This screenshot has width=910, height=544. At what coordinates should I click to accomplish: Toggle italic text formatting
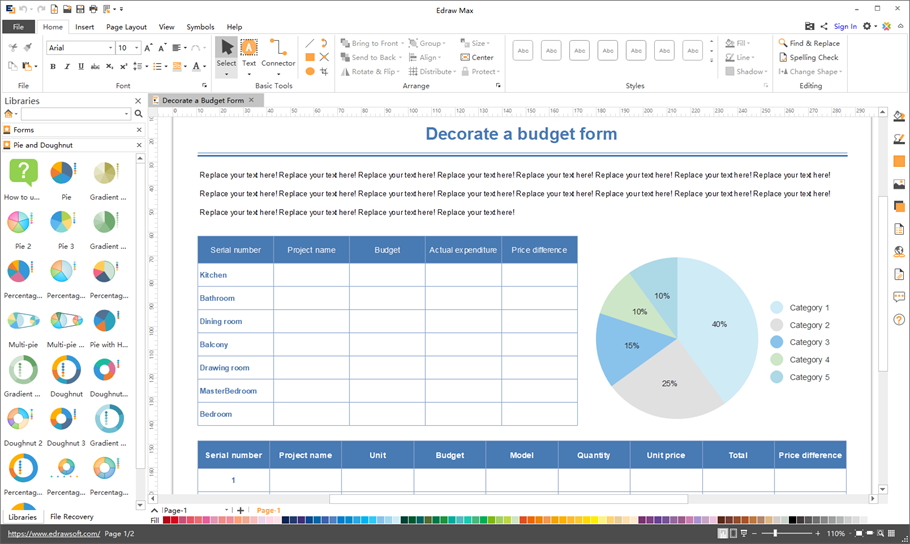67,67
